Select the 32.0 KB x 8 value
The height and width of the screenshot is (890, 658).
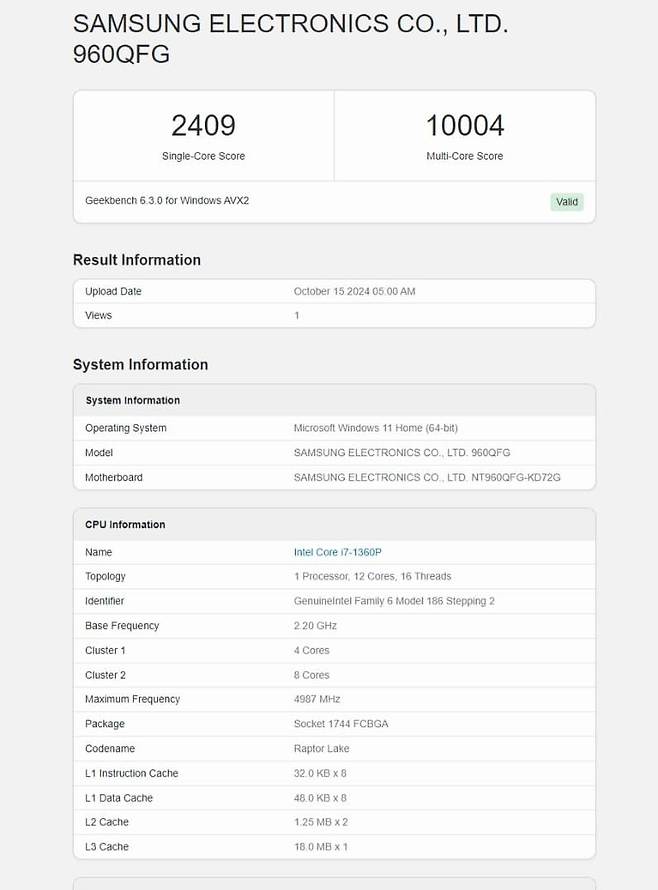pos(320,773)
